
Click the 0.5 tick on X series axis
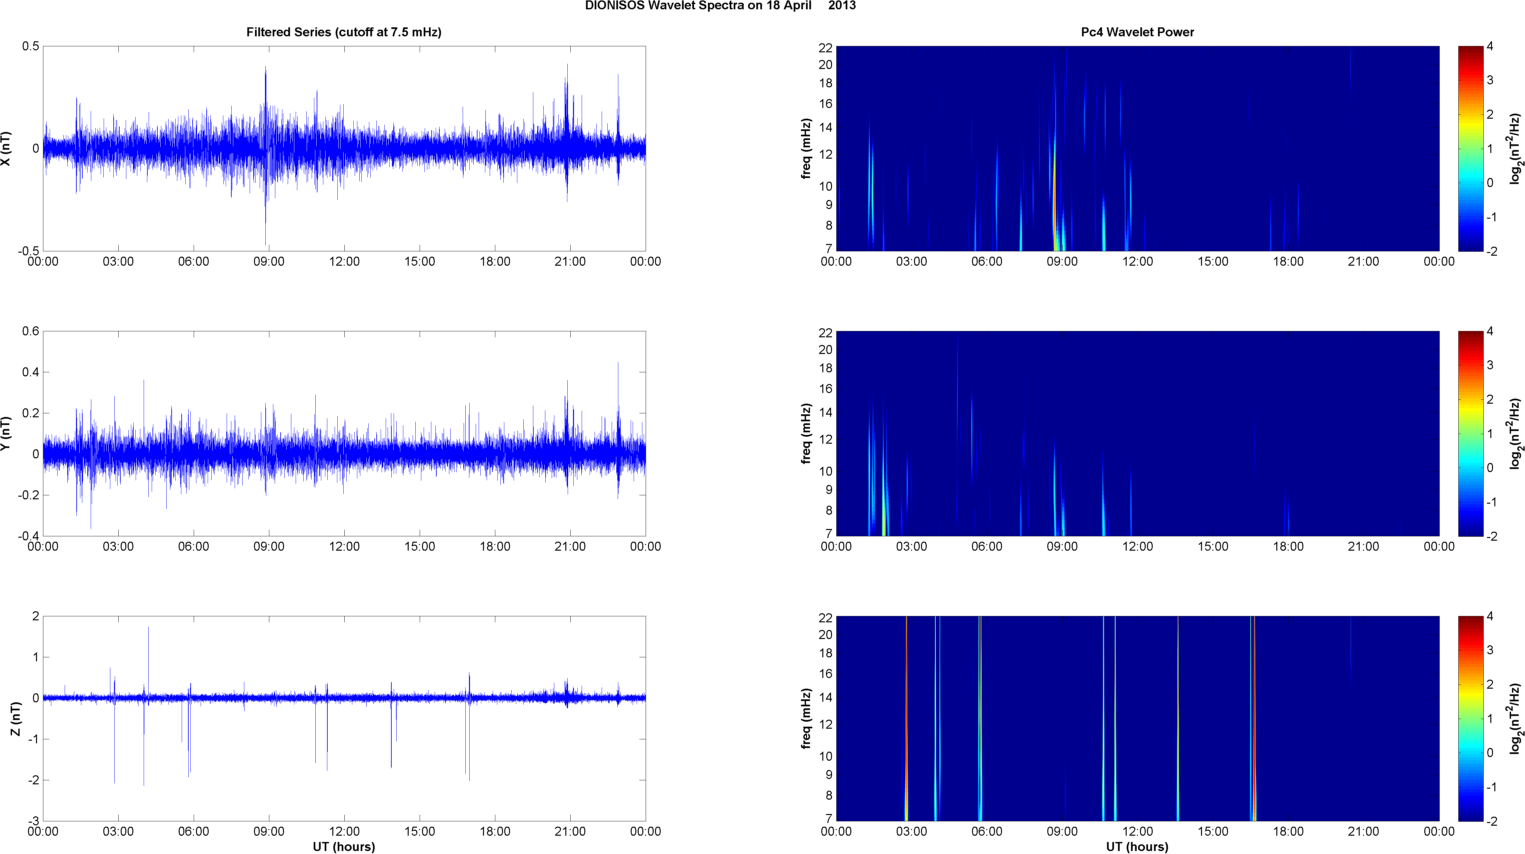(31, 46)
